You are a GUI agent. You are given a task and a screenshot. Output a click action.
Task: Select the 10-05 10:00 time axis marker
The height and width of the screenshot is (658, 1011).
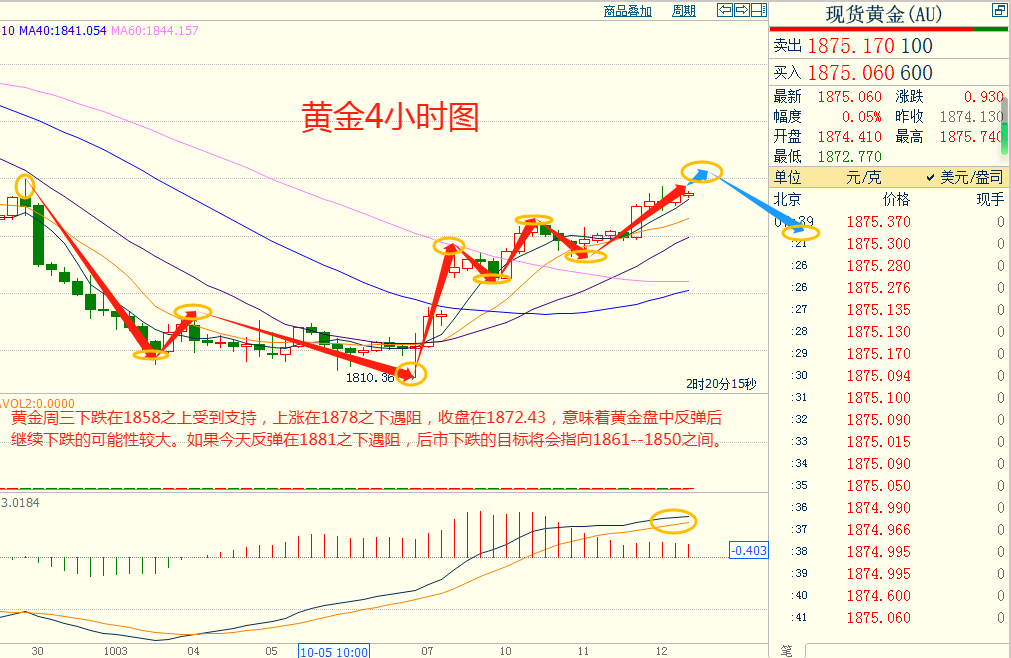(333, 651)
